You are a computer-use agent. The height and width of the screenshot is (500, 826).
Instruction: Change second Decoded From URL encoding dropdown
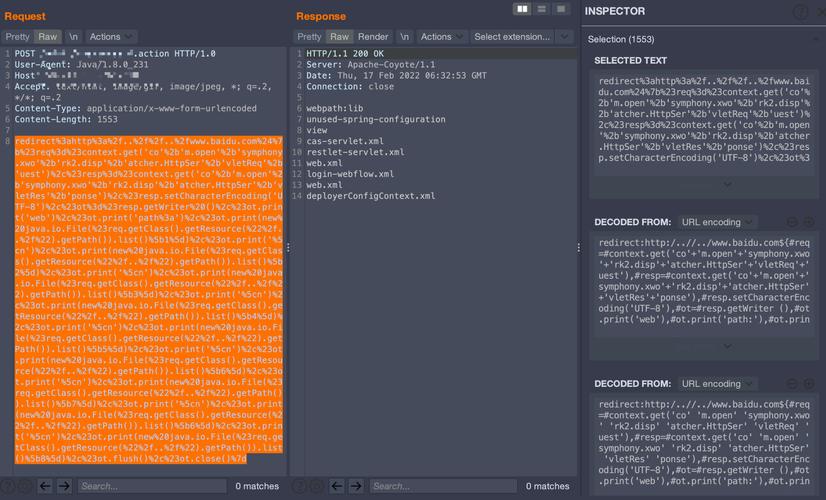click(717, 384)
